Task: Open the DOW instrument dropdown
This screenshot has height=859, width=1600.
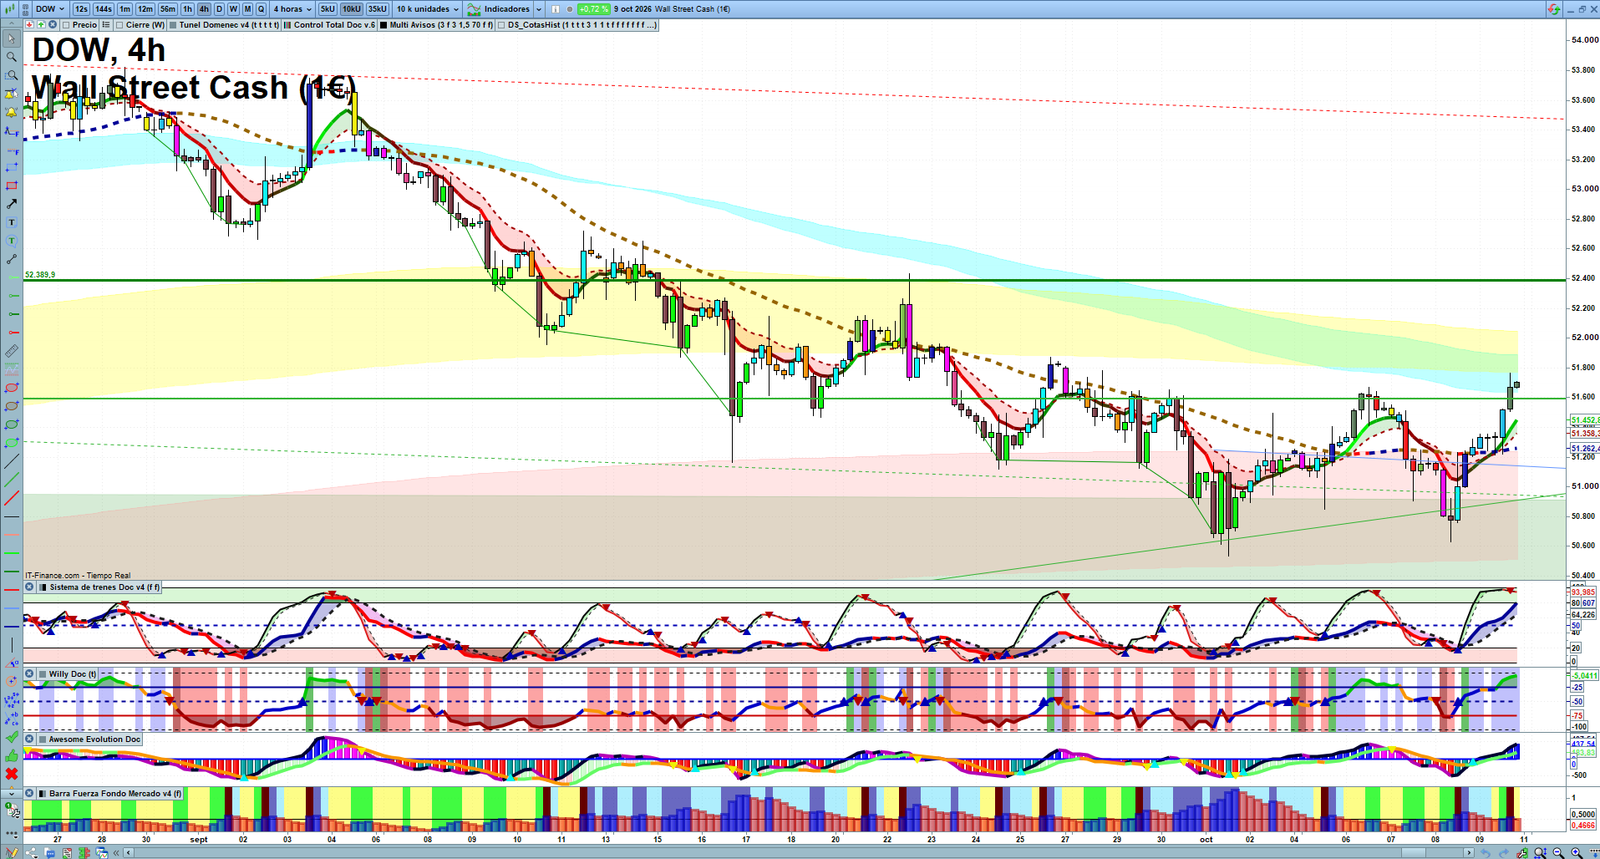Action: [x=50, y=9]
